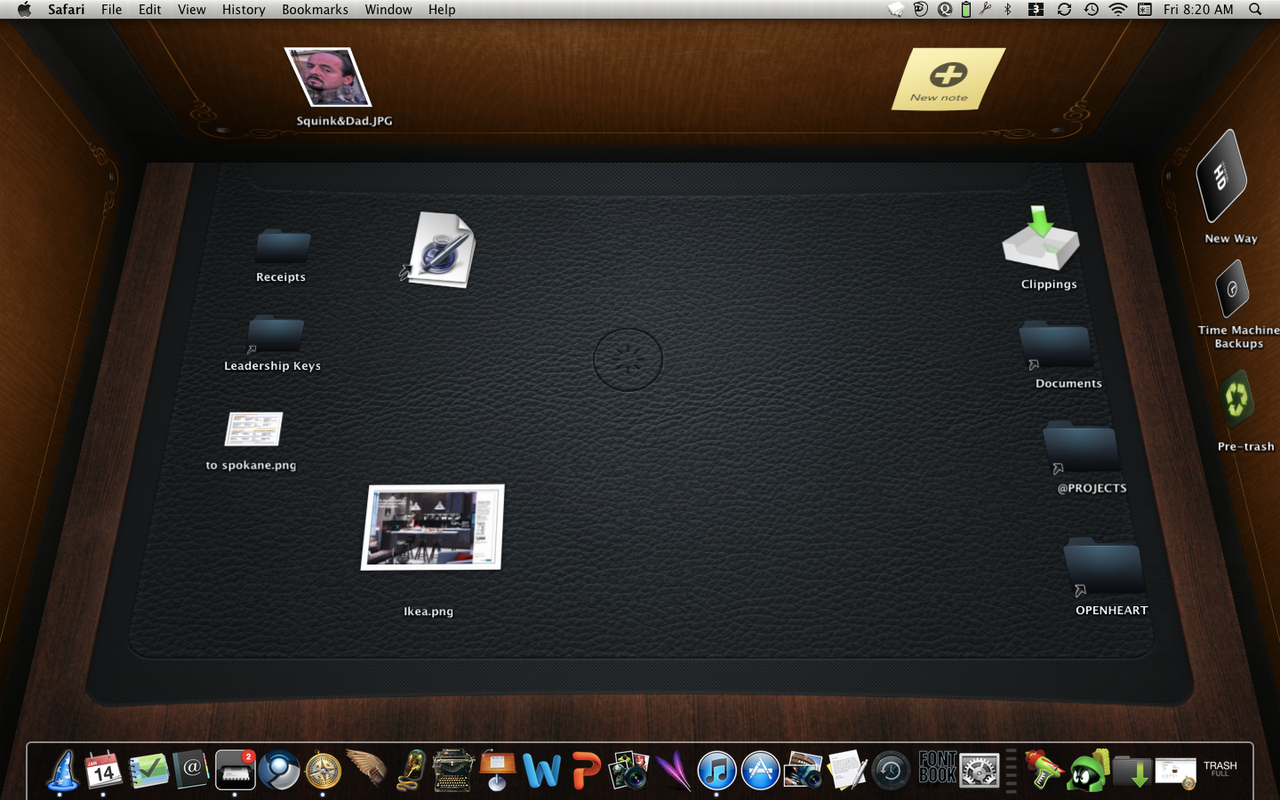The width and height of the screenshot is (1280, 800).
Task: Open the Pre-trash recycle icon
Action: [1238, 400]
